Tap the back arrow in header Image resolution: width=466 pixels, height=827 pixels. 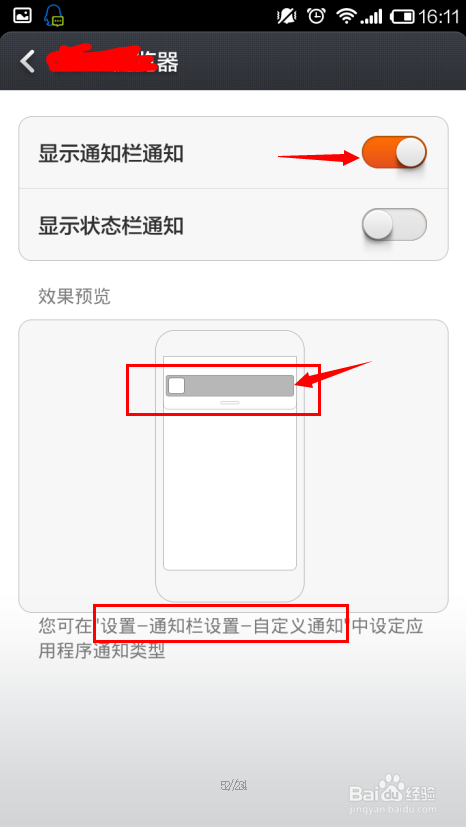(27, 62)
